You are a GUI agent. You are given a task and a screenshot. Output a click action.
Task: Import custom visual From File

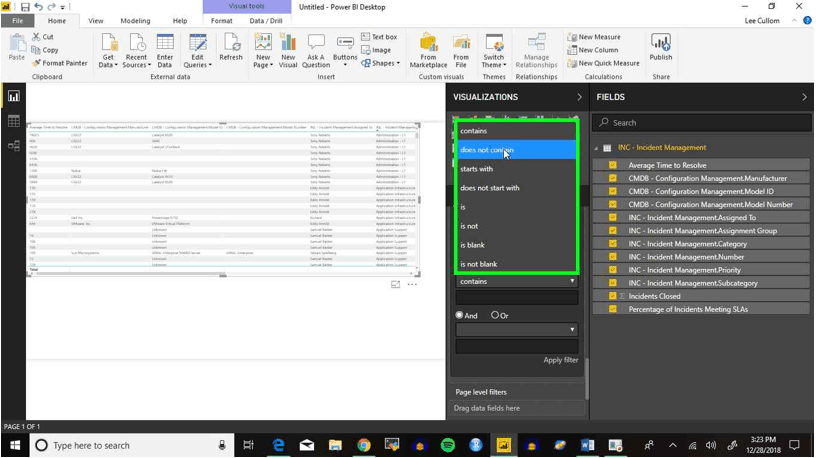click(x=461, y=50)
